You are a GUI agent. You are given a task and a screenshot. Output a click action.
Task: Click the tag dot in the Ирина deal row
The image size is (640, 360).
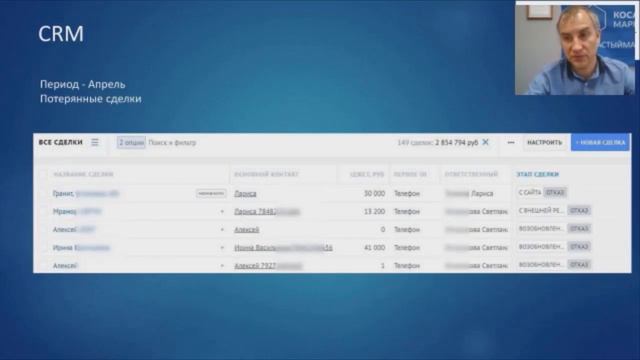[x=222, y=248]
